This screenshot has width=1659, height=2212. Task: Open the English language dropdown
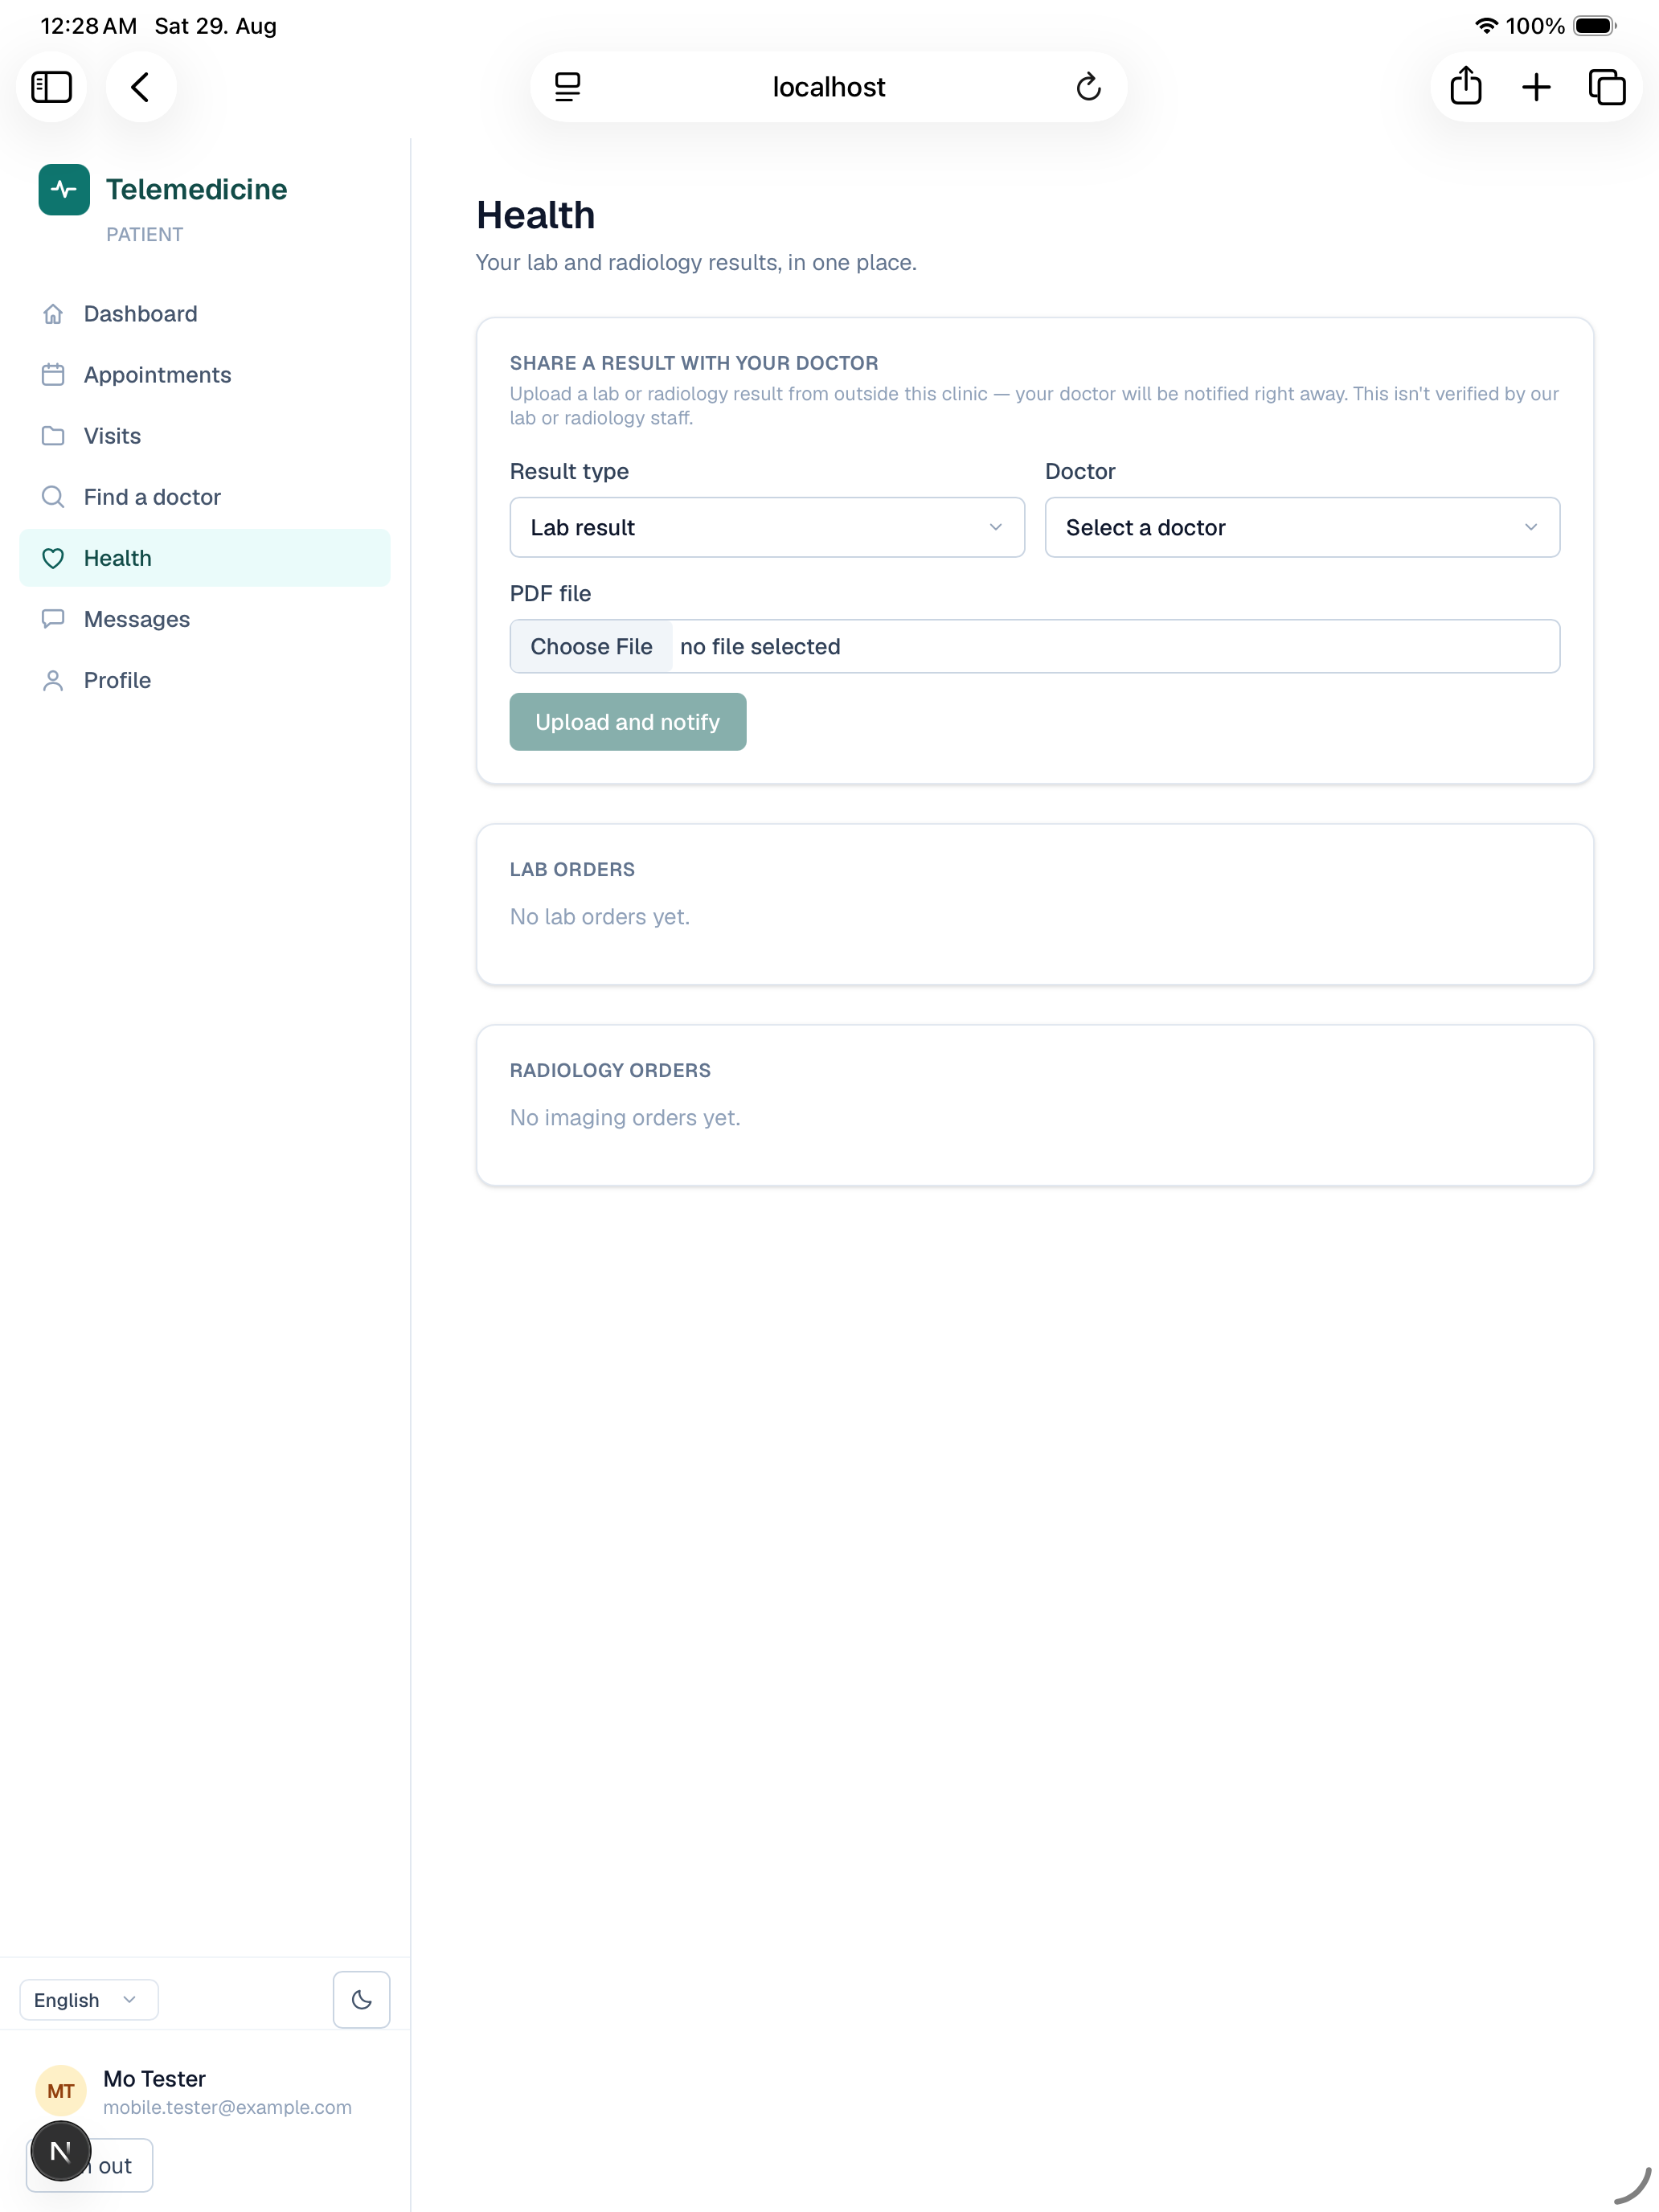coord(89,1999)
